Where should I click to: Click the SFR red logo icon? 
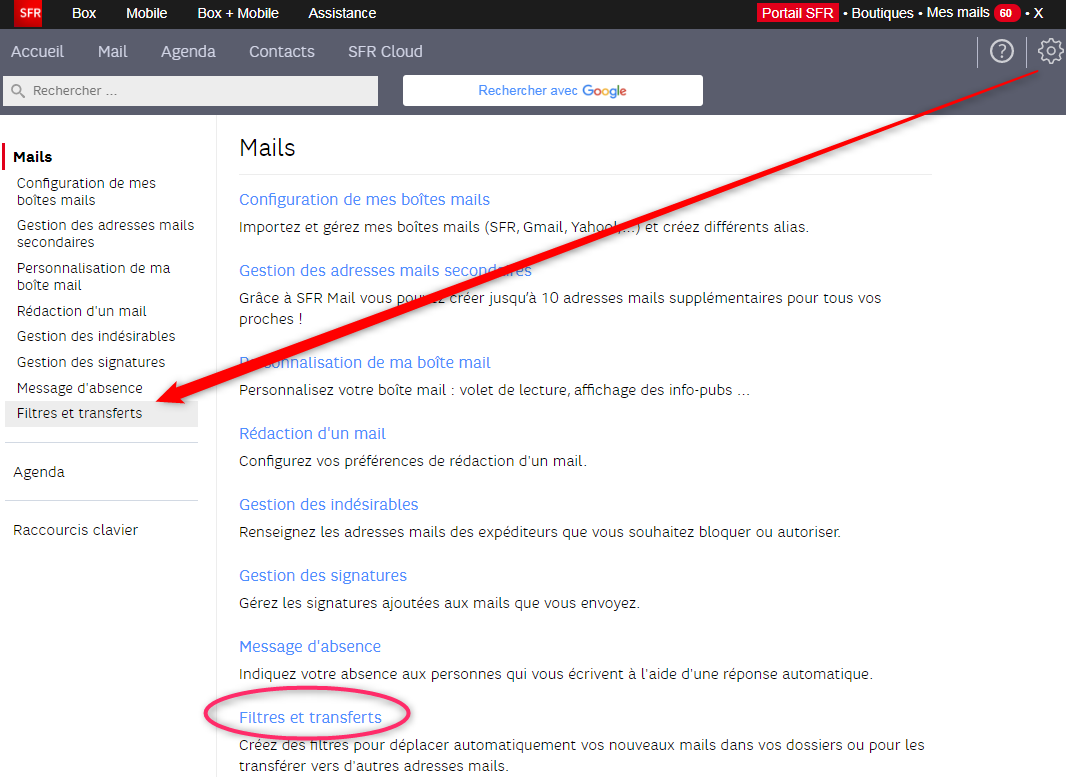click(x=30, y=14)
